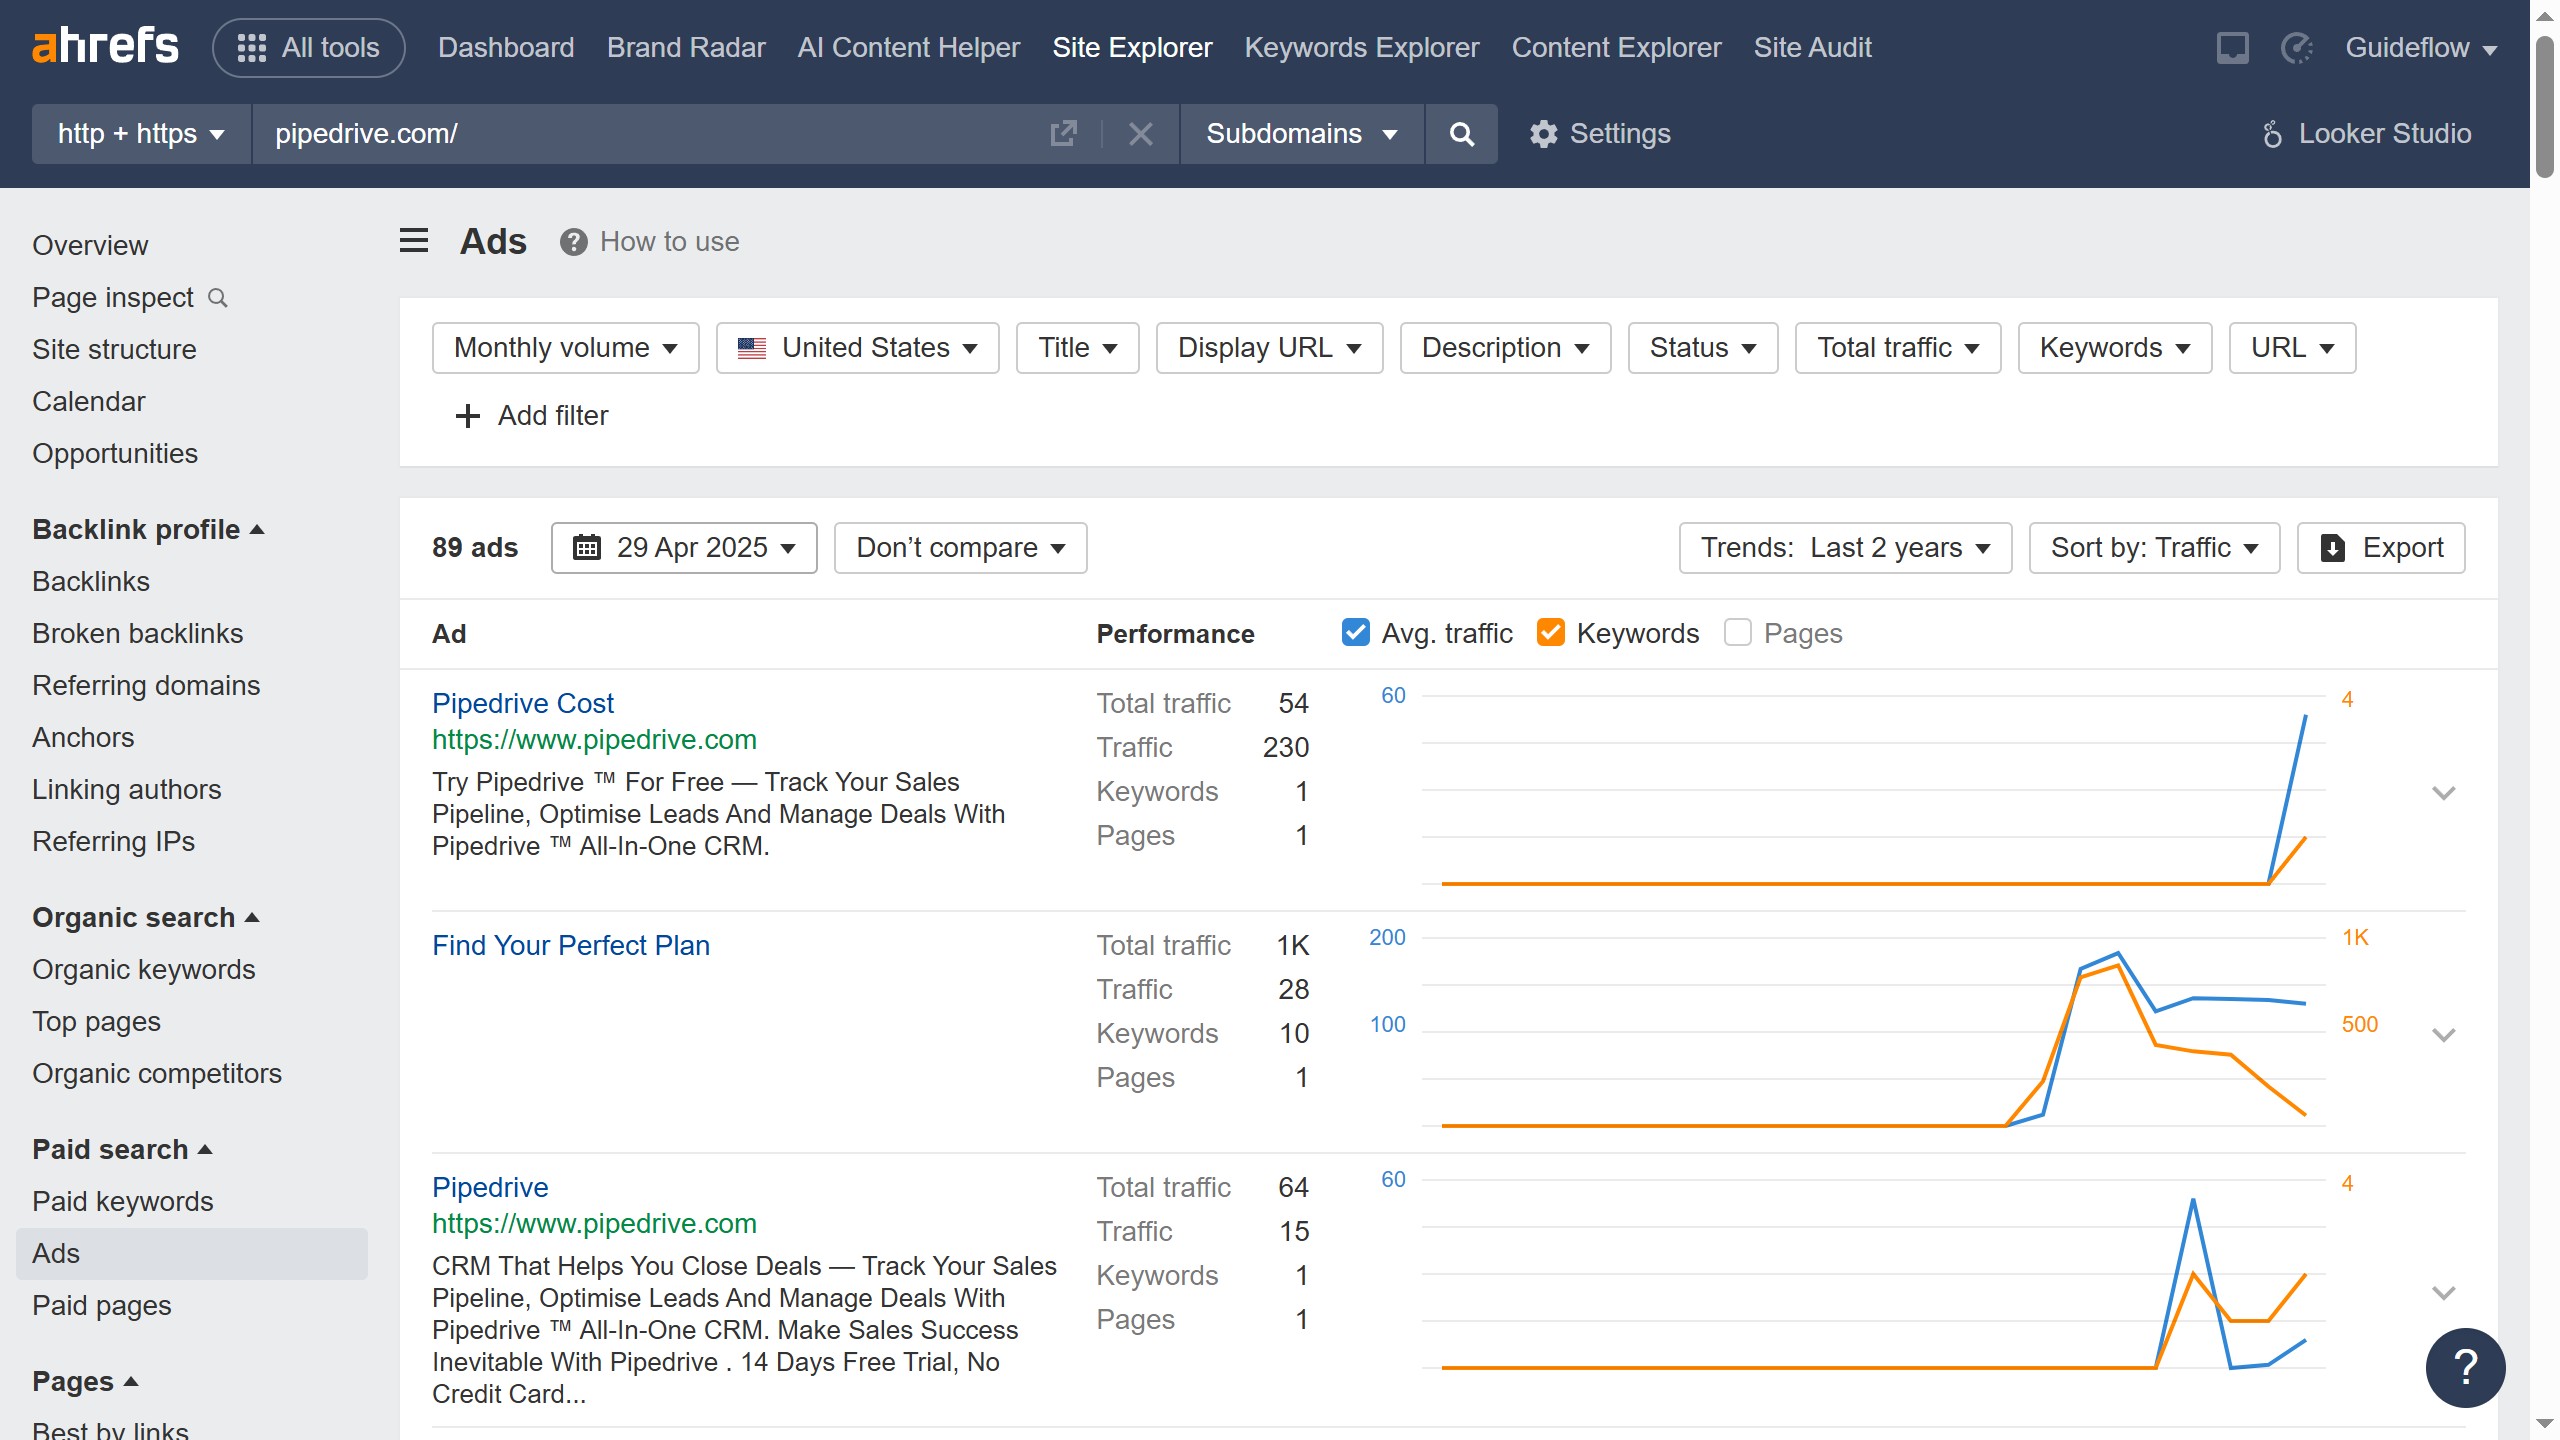Uncheck the Avg. traffic checkbox
This screenshot has height=1440, width=2560.
1355,633
